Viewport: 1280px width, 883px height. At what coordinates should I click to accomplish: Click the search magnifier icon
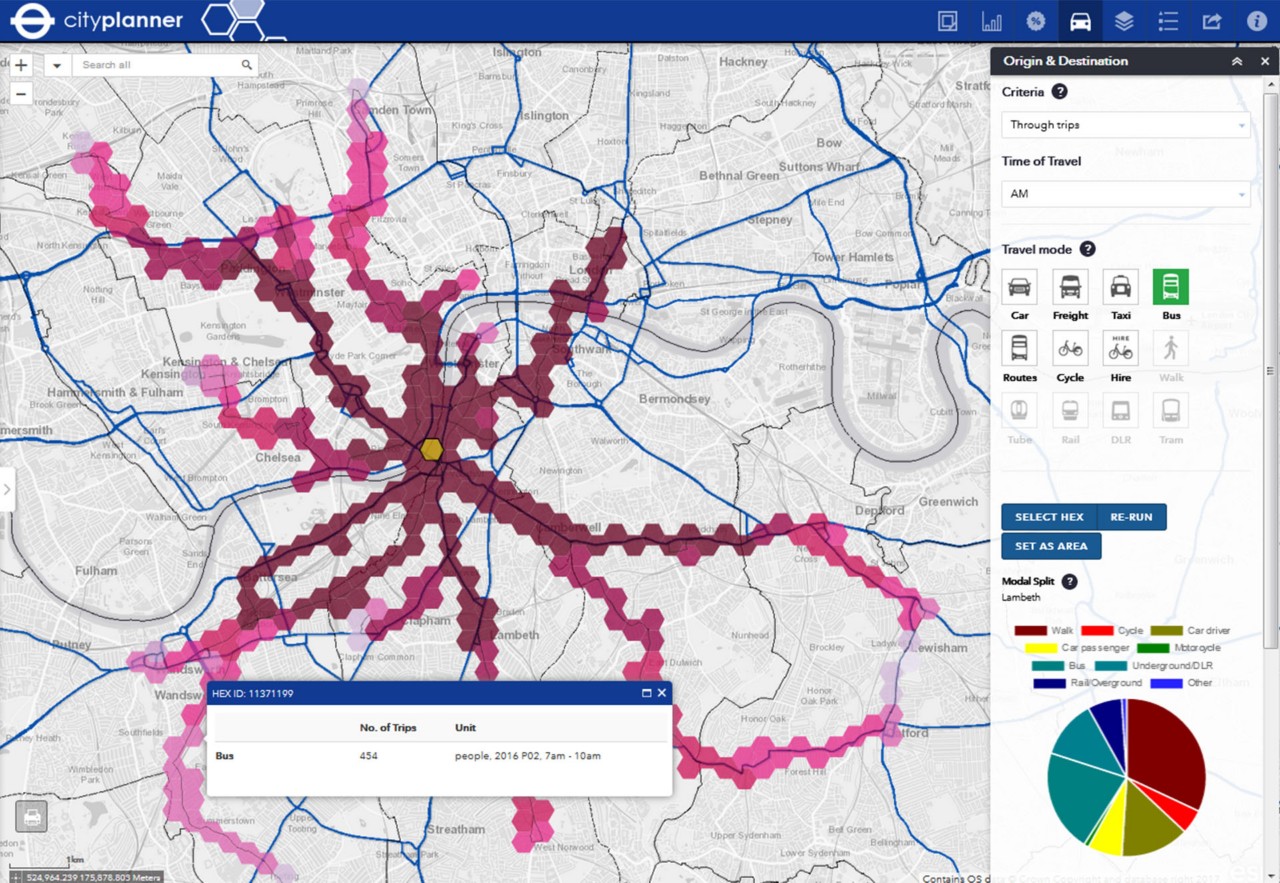247,65
